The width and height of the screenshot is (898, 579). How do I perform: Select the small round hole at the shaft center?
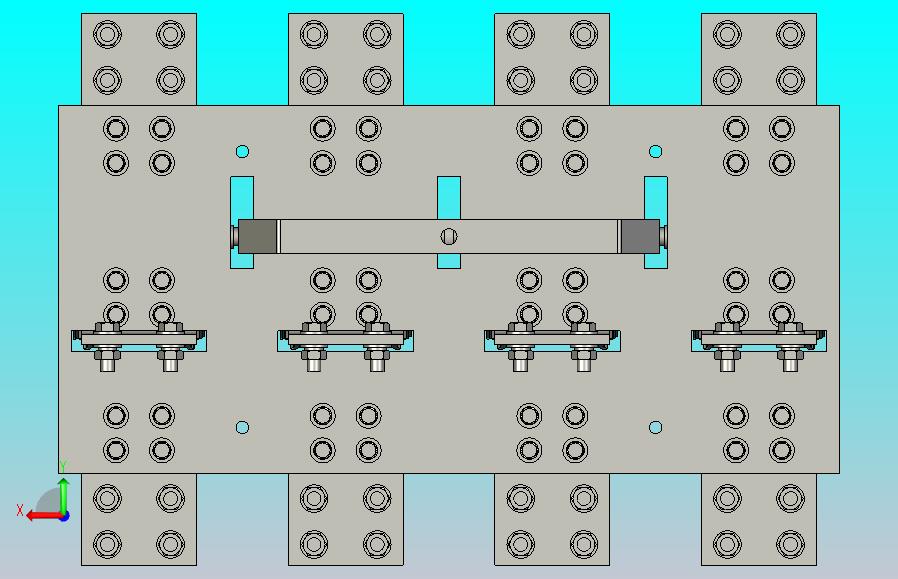(x=449, y=236)
